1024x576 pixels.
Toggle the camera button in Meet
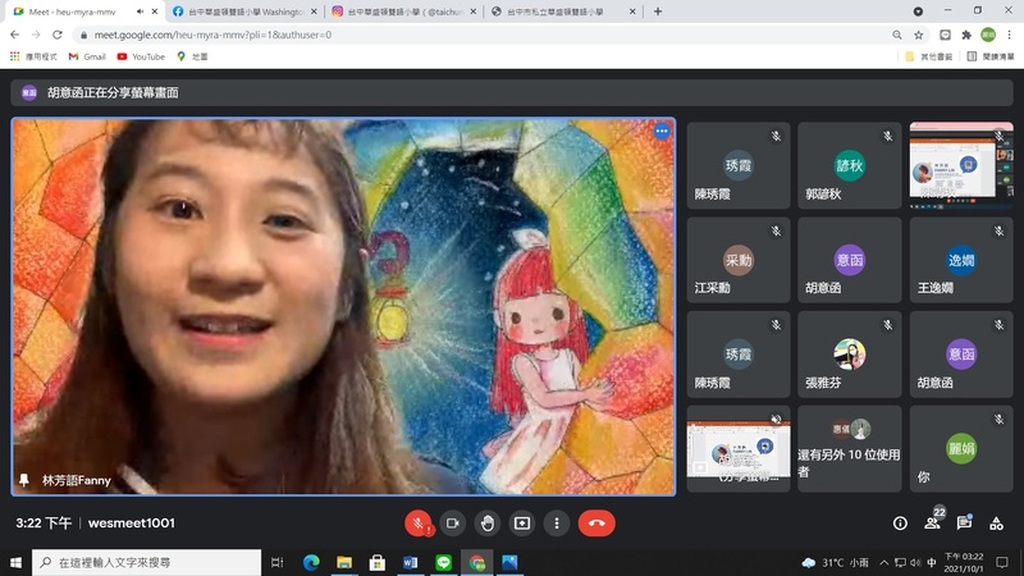(453, 523)
